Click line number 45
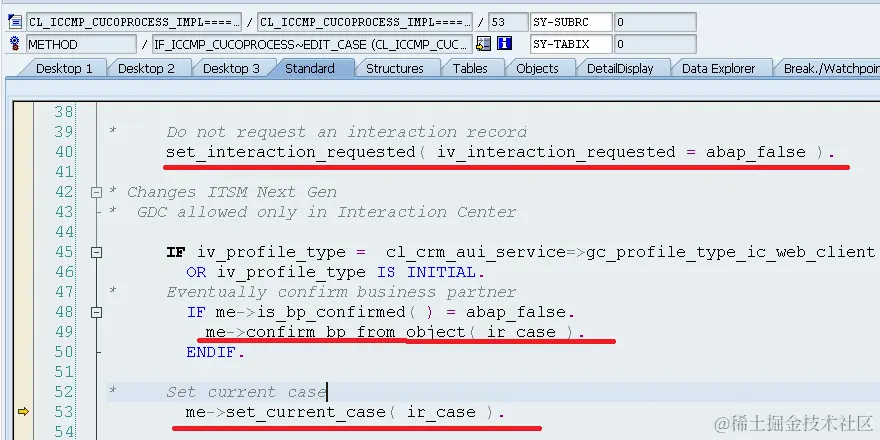The width and height of the screenshot is (880, 440). pos(63,252)
